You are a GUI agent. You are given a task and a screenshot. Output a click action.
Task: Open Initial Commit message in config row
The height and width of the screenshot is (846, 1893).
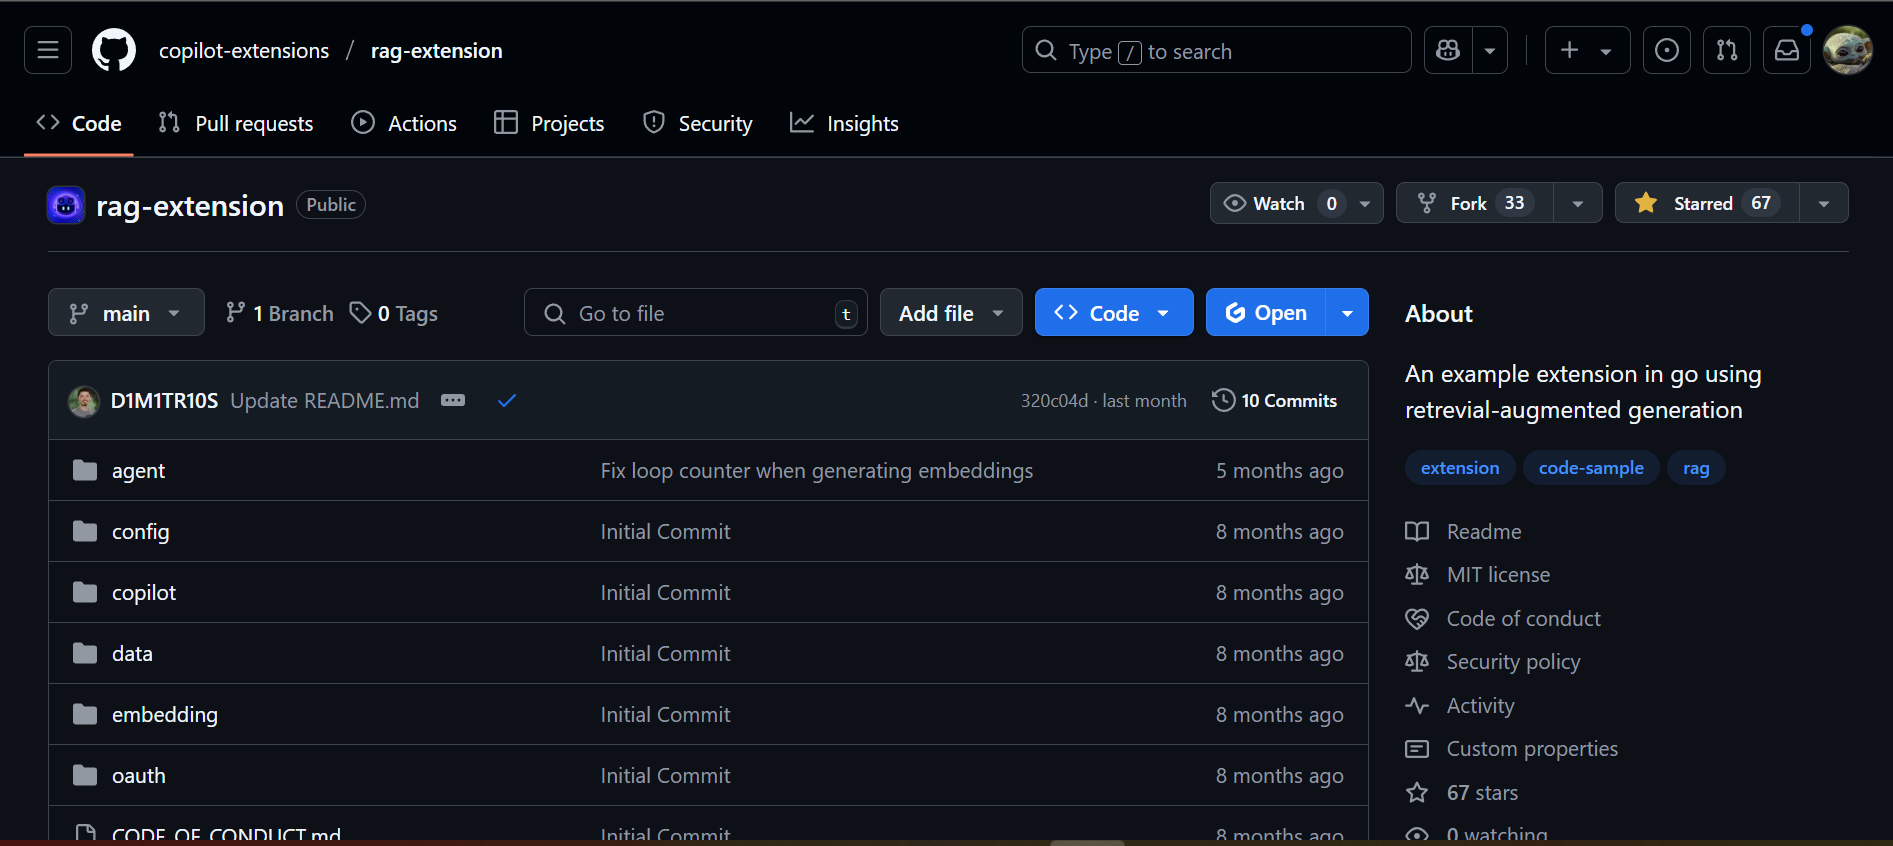click(665, 532)
